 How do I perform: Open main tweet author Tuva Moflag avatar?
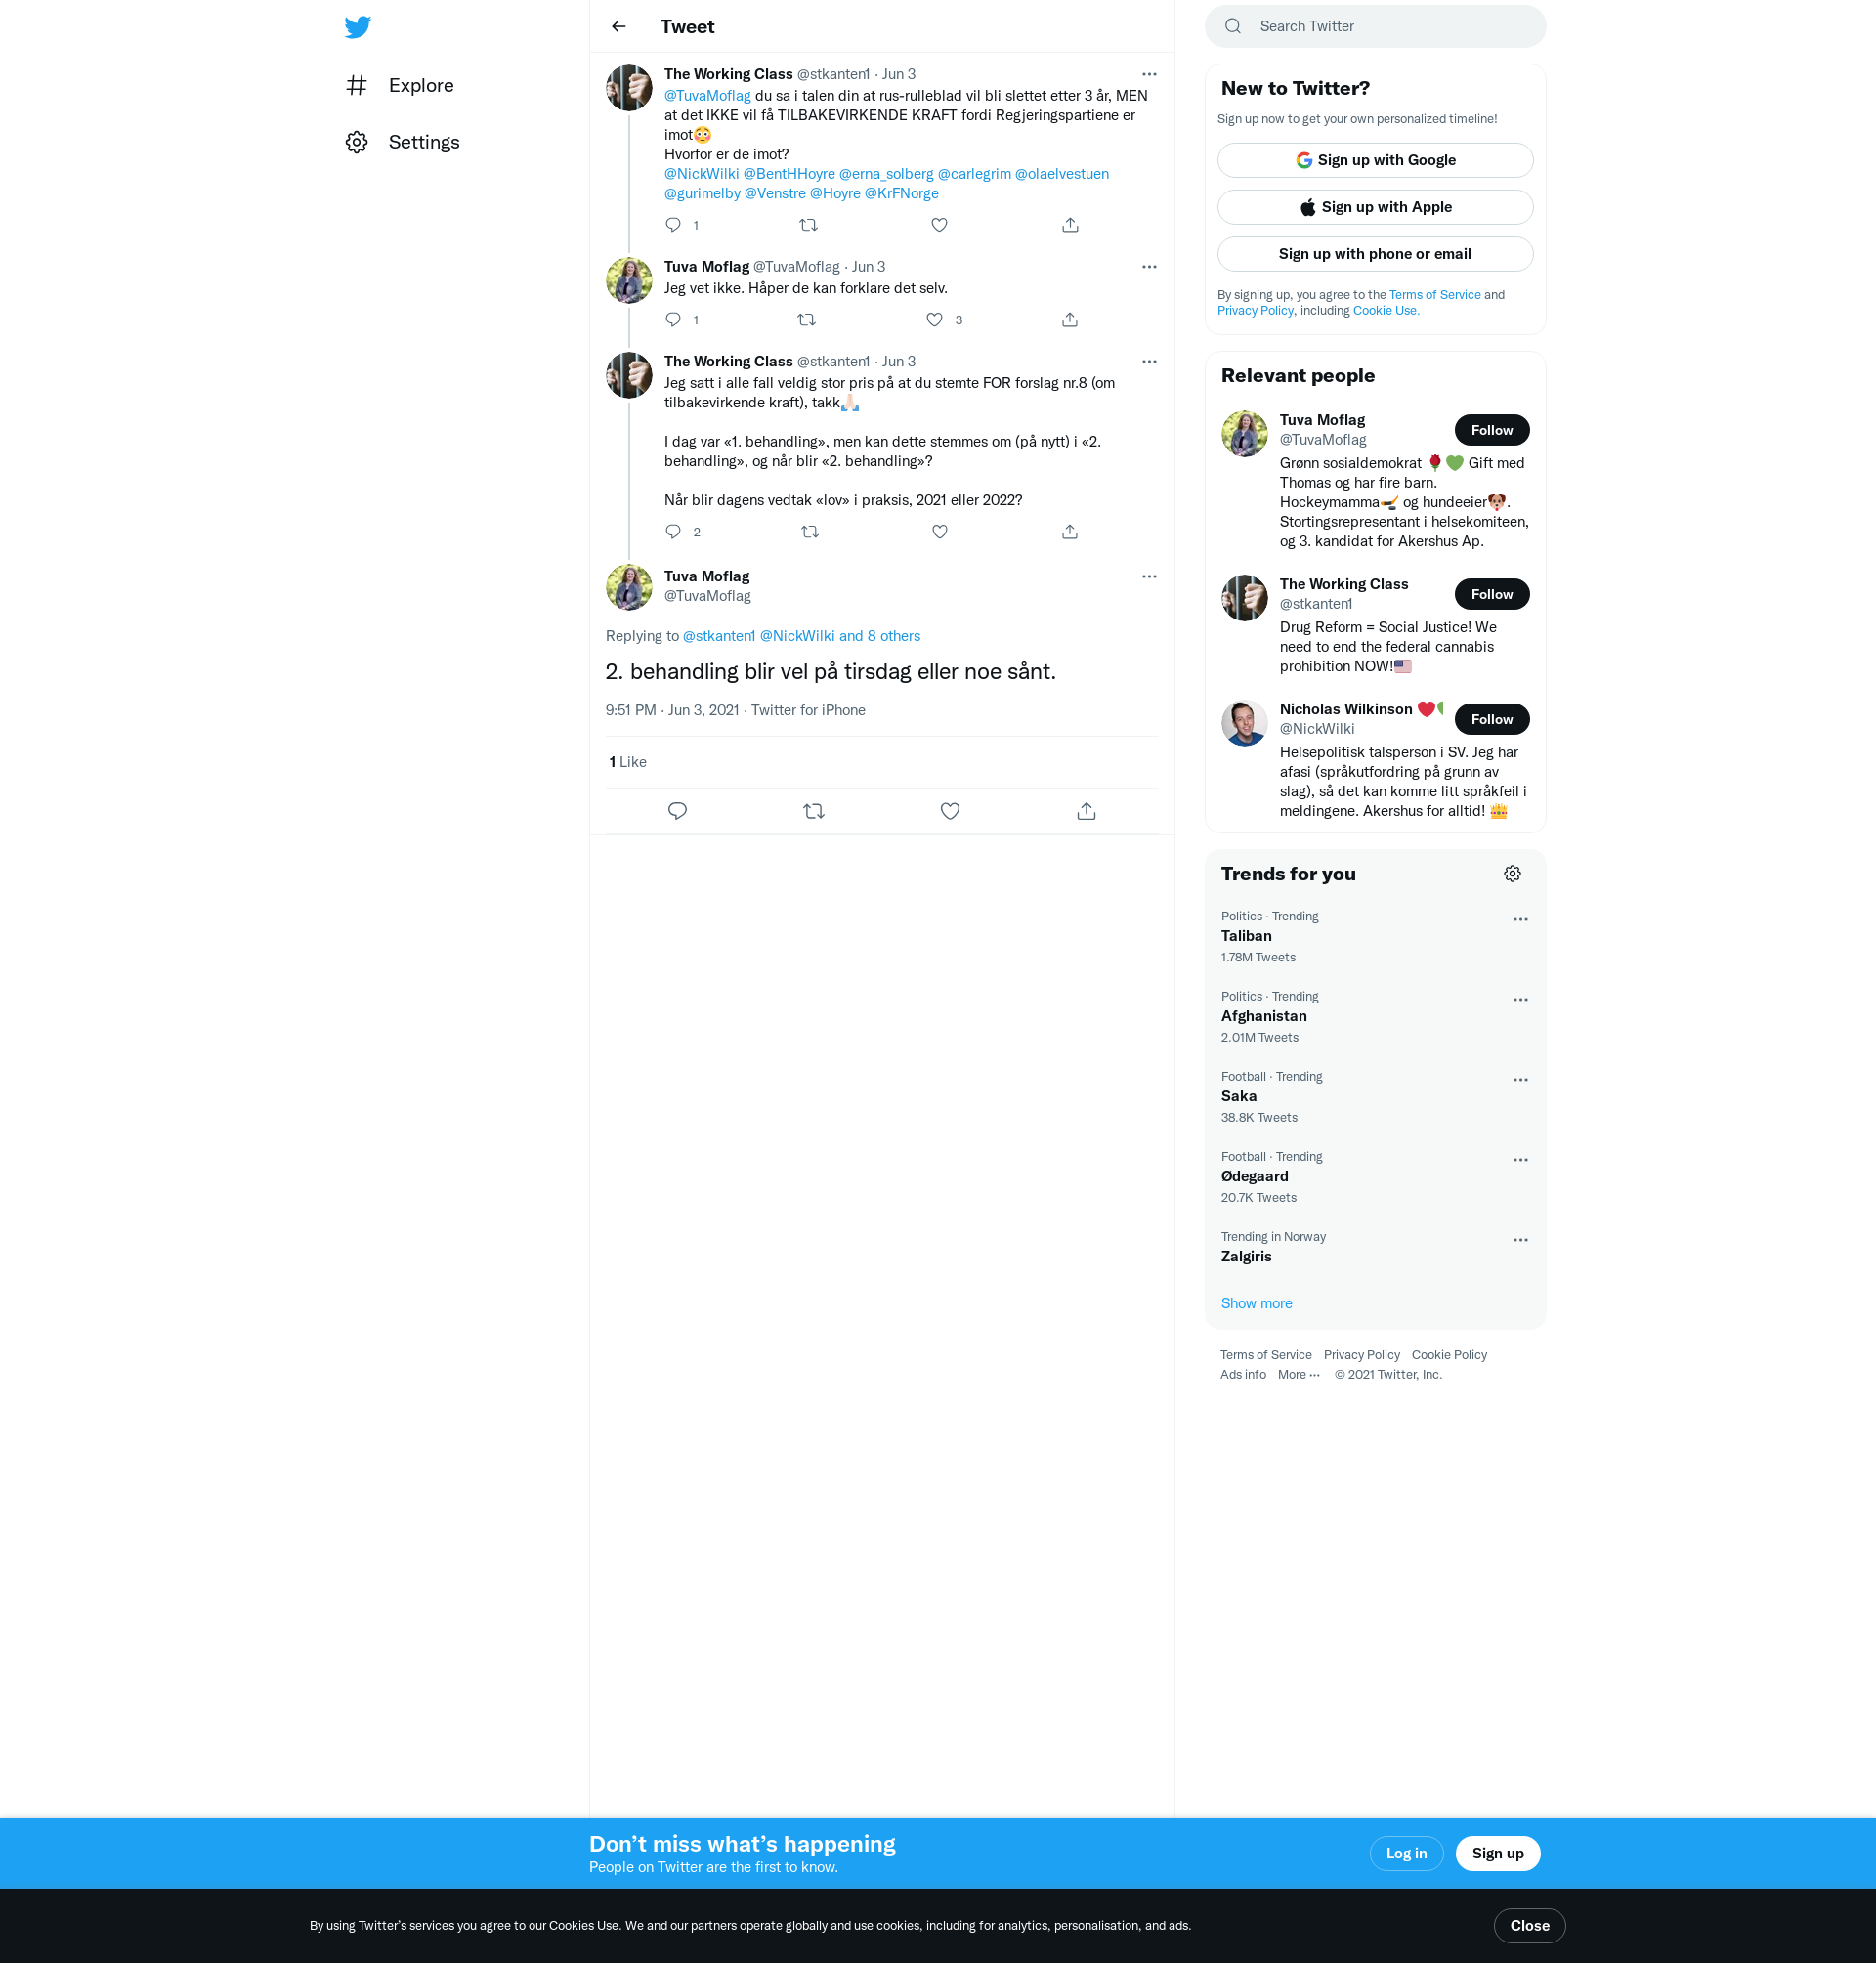coord(629,587)
